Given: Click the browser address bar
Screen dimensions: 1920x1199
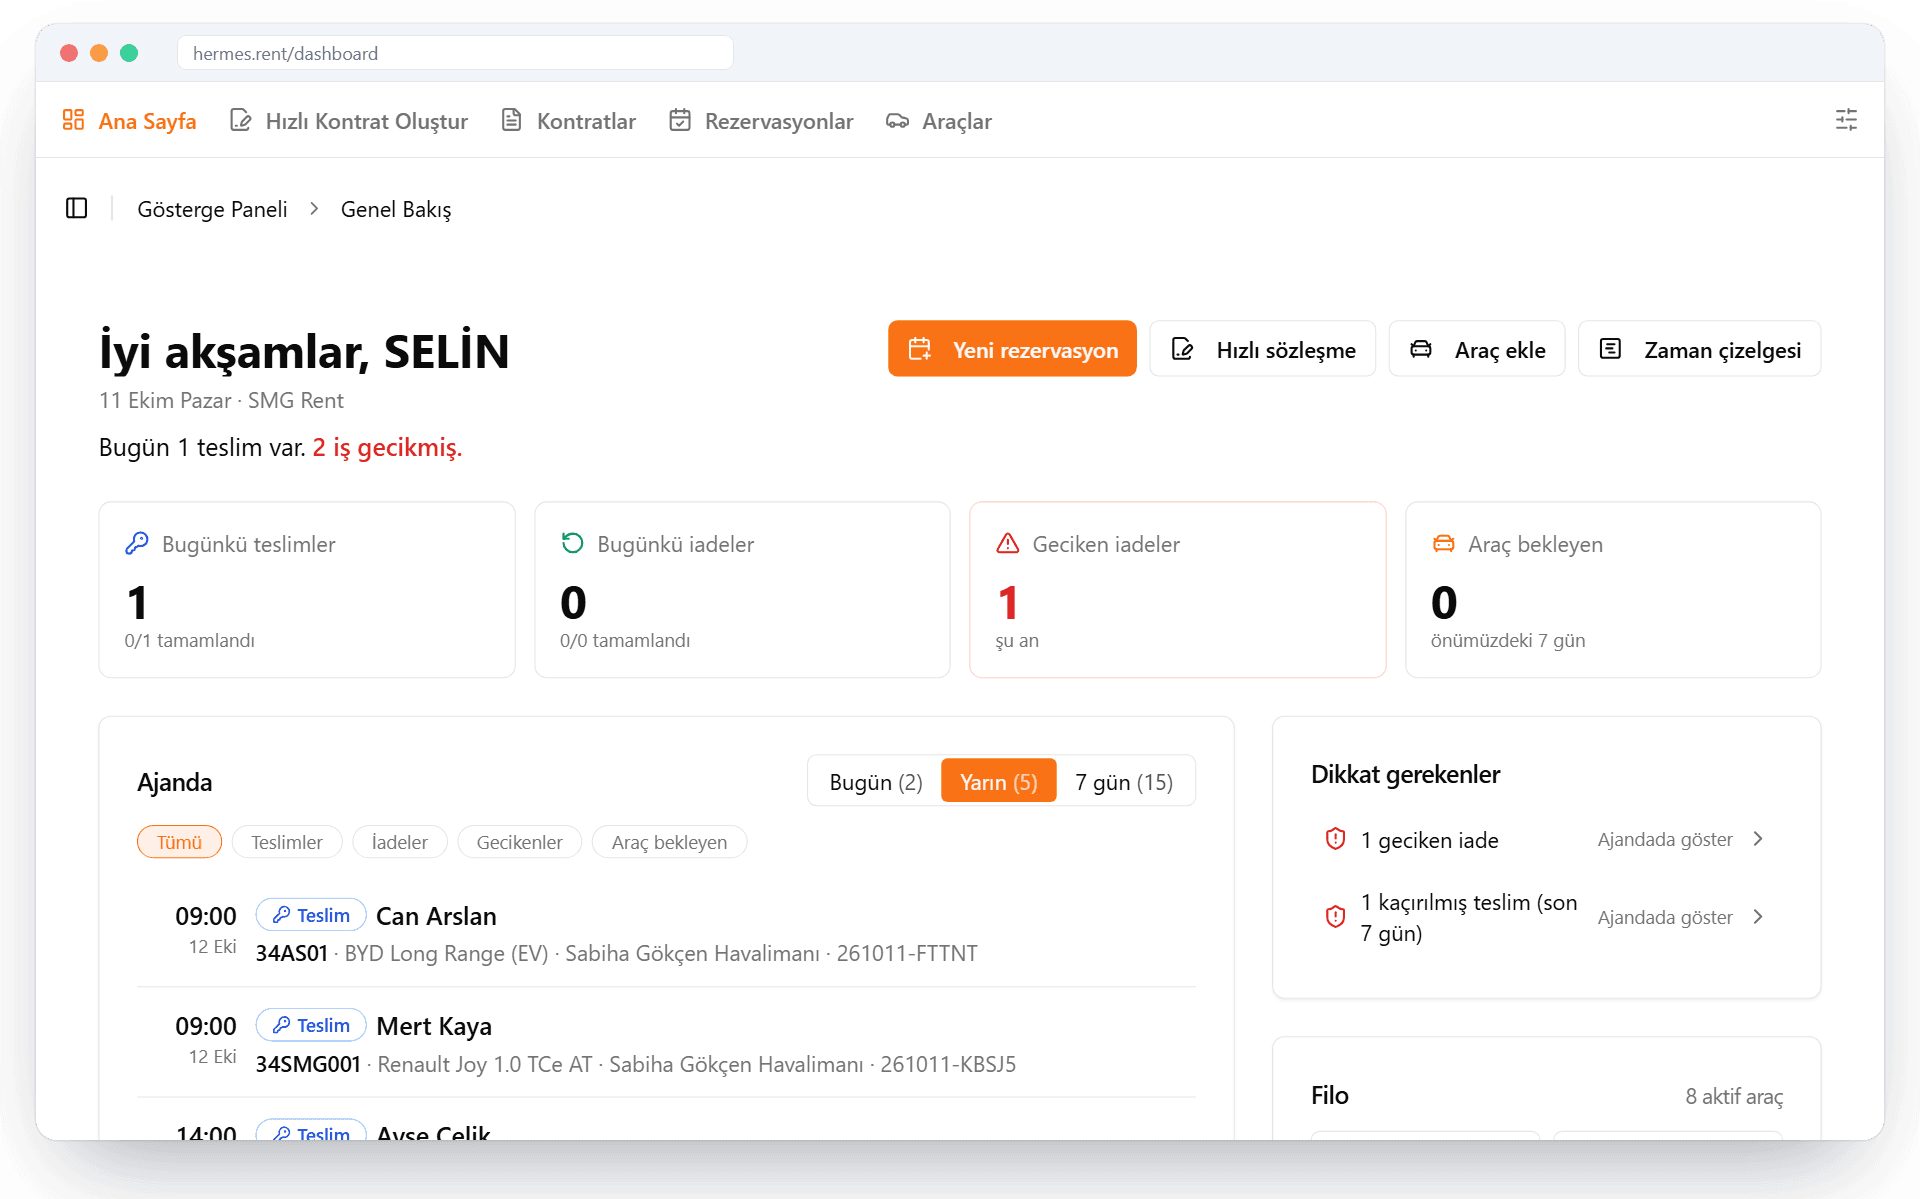Looking at the screenshot, I should tap(455, 53).
